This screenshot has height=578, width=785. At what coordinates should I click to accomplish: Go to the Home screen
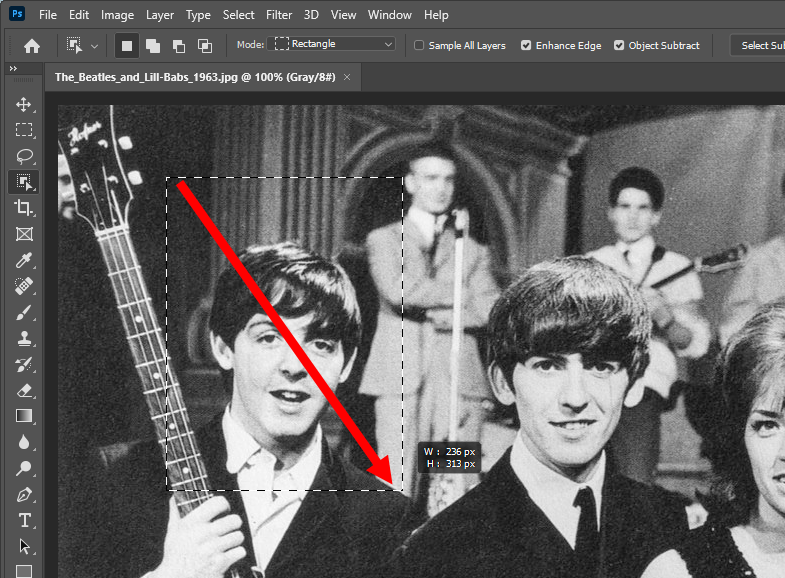coord(32,46)
